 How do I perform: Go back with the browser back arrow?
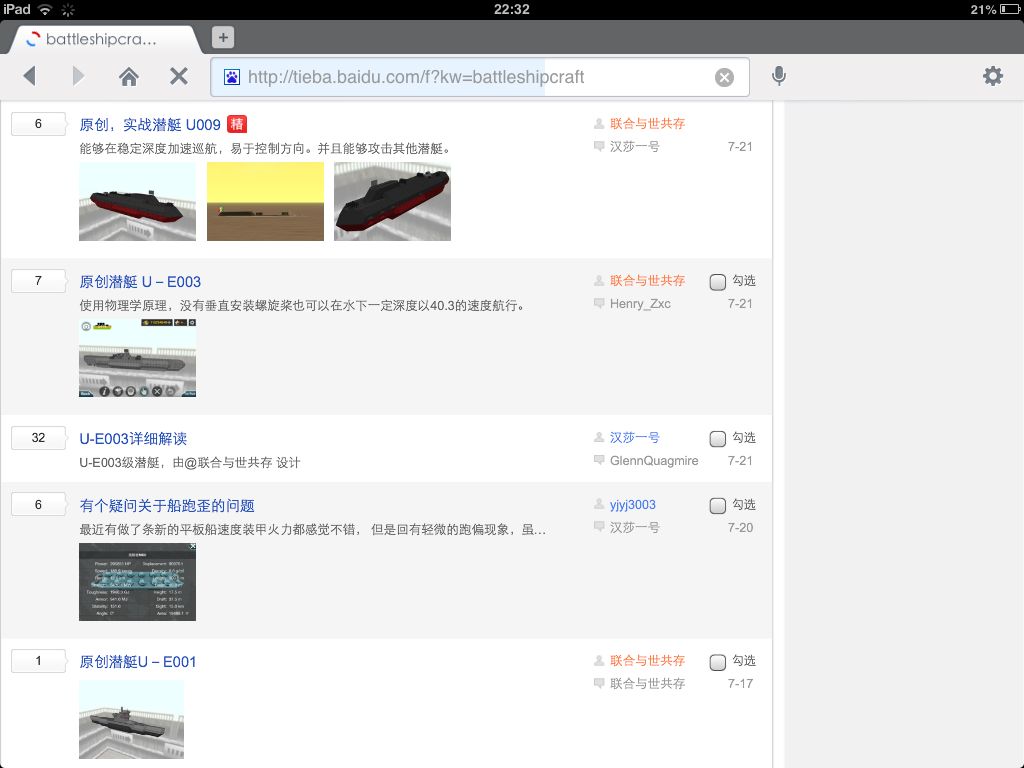(29, 76)
